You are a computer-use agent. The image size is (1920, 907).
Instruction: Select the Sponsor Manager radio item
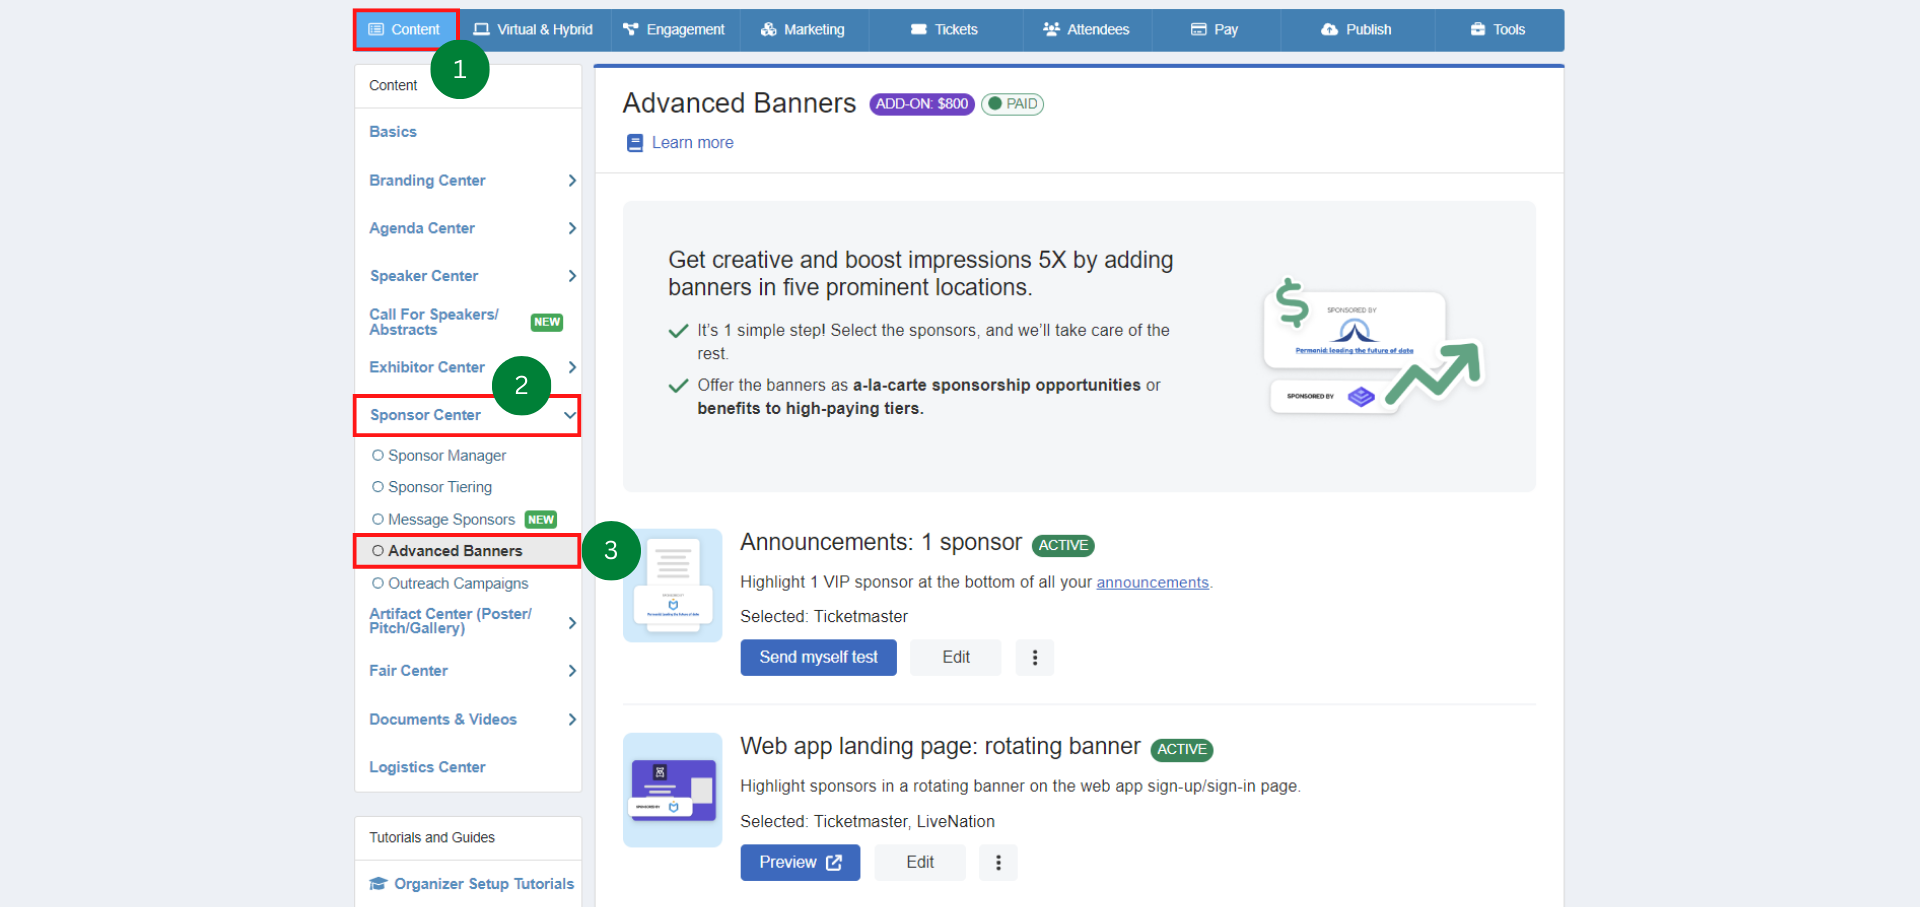pos(378,455)
